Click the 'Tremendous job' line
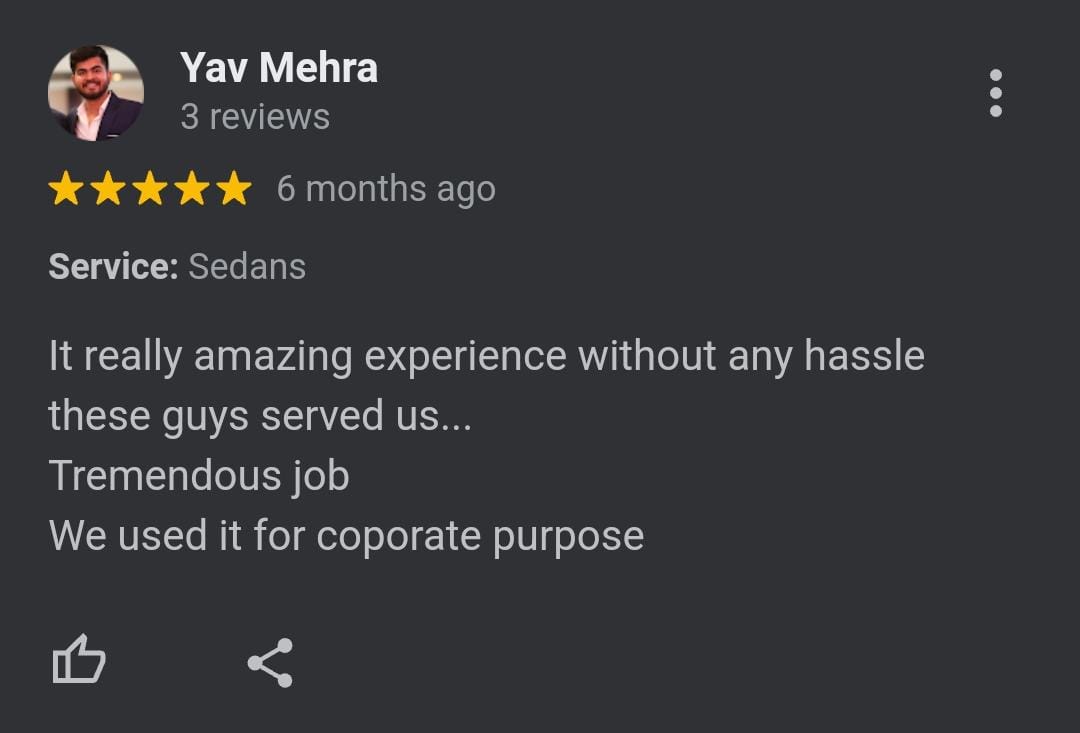 pyautogui.click(x=199, y=476)
